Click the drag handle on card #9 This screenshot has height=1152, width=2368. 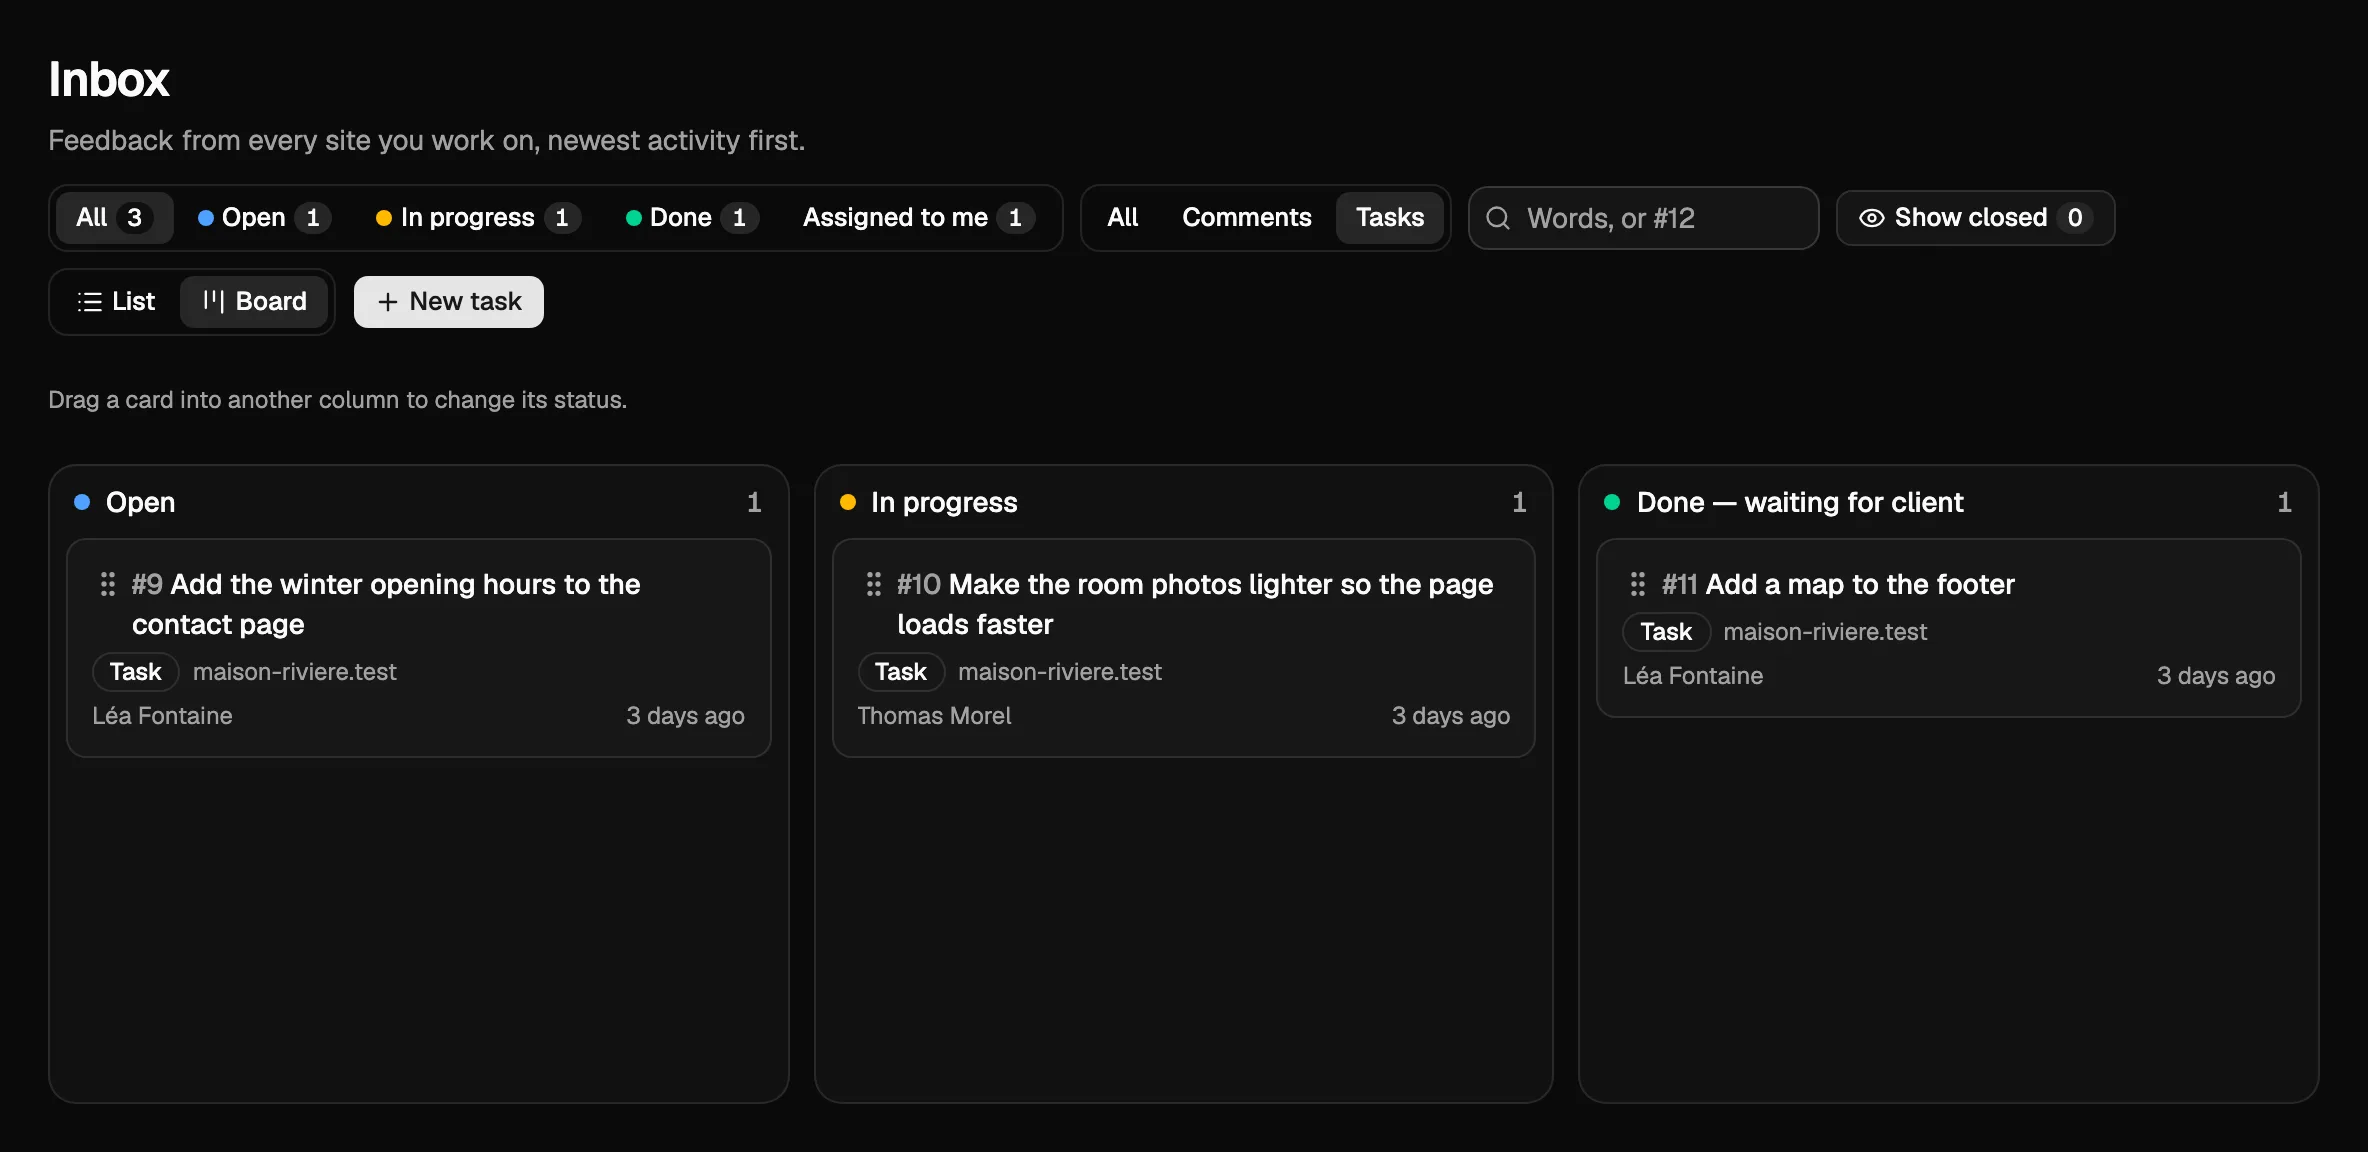tap(108, 584)
